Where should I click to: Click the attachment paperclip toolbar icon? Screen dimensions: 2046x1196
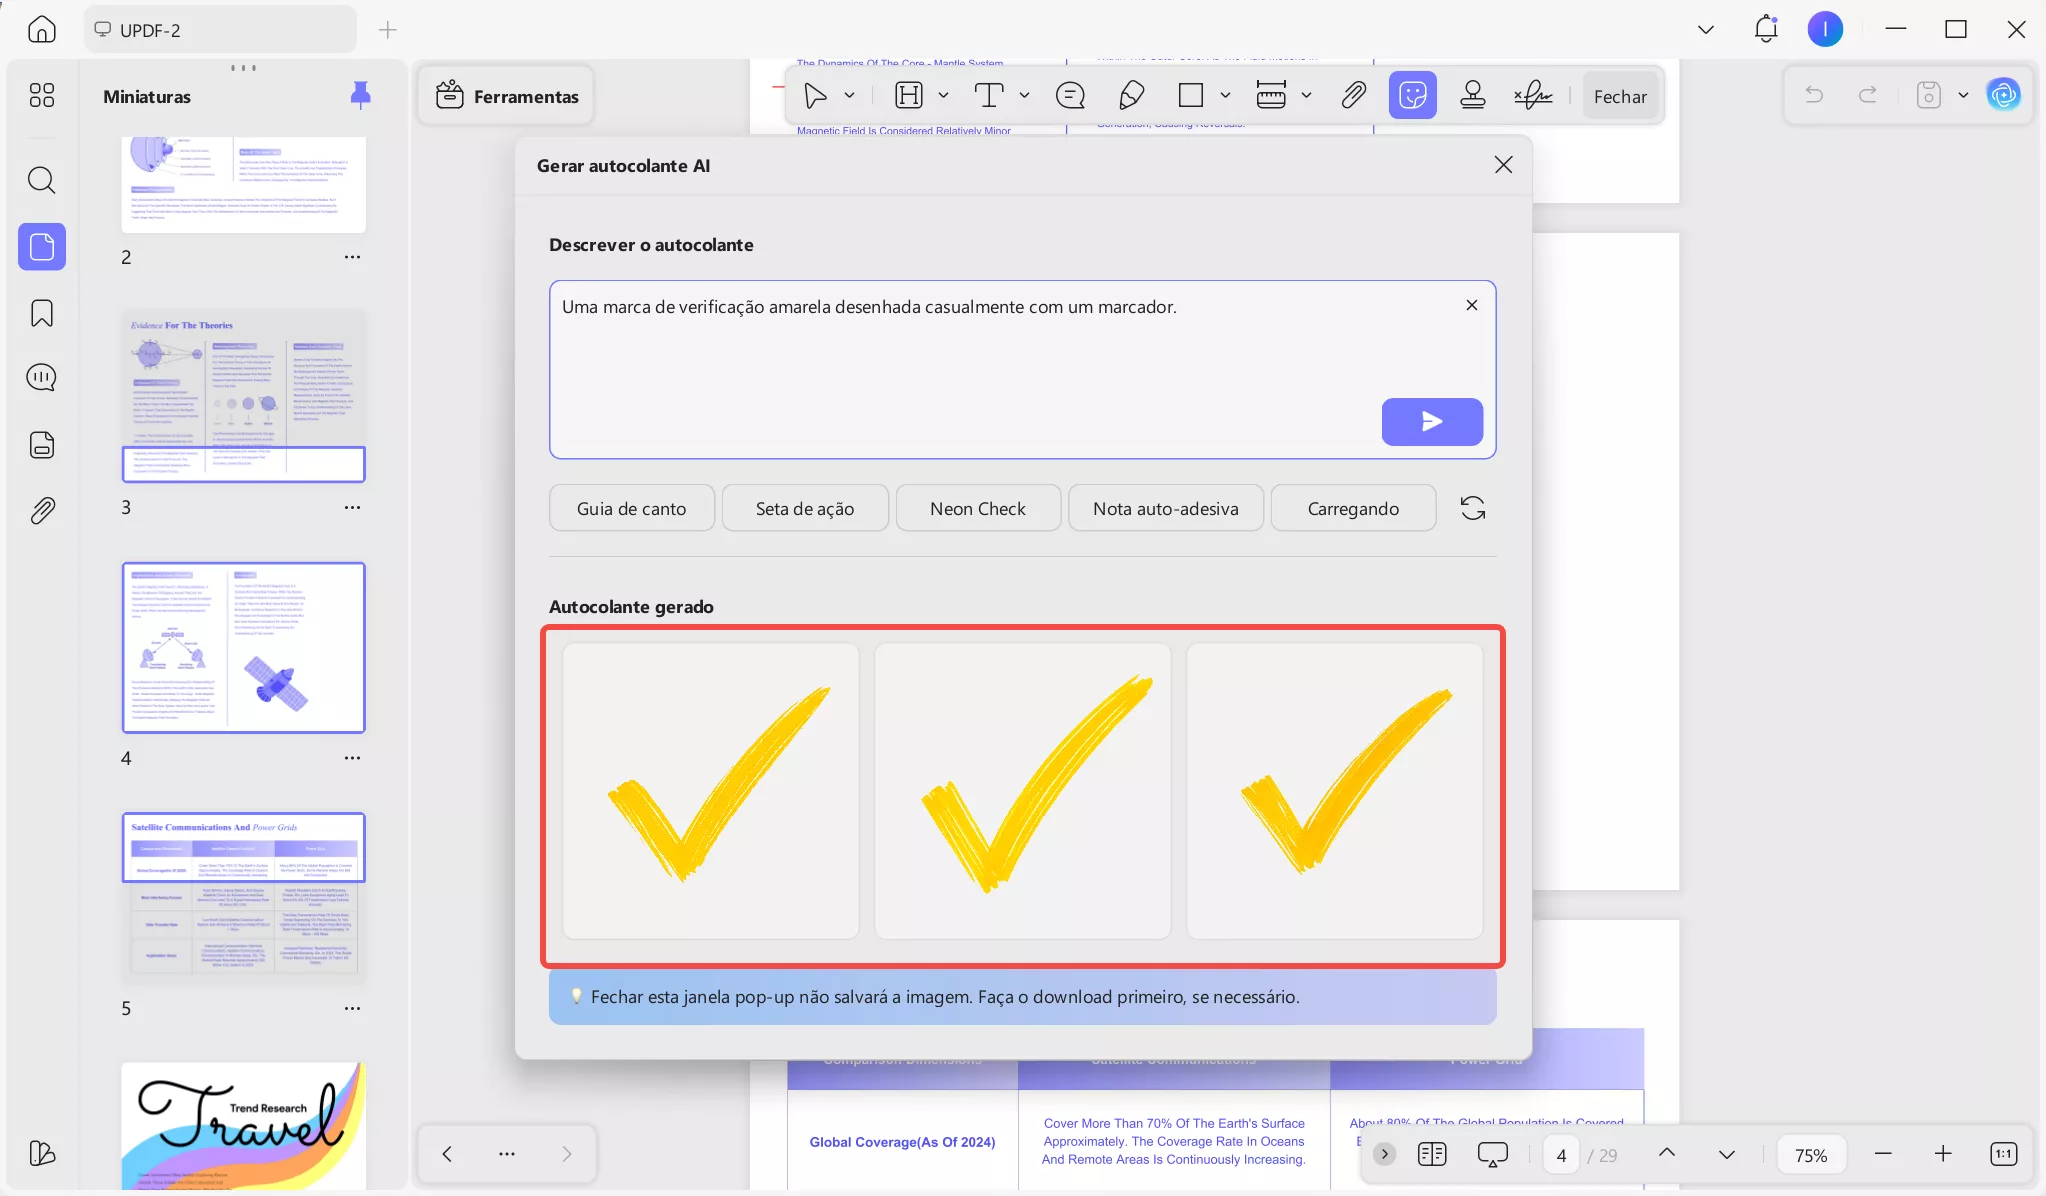point(1353,96)
